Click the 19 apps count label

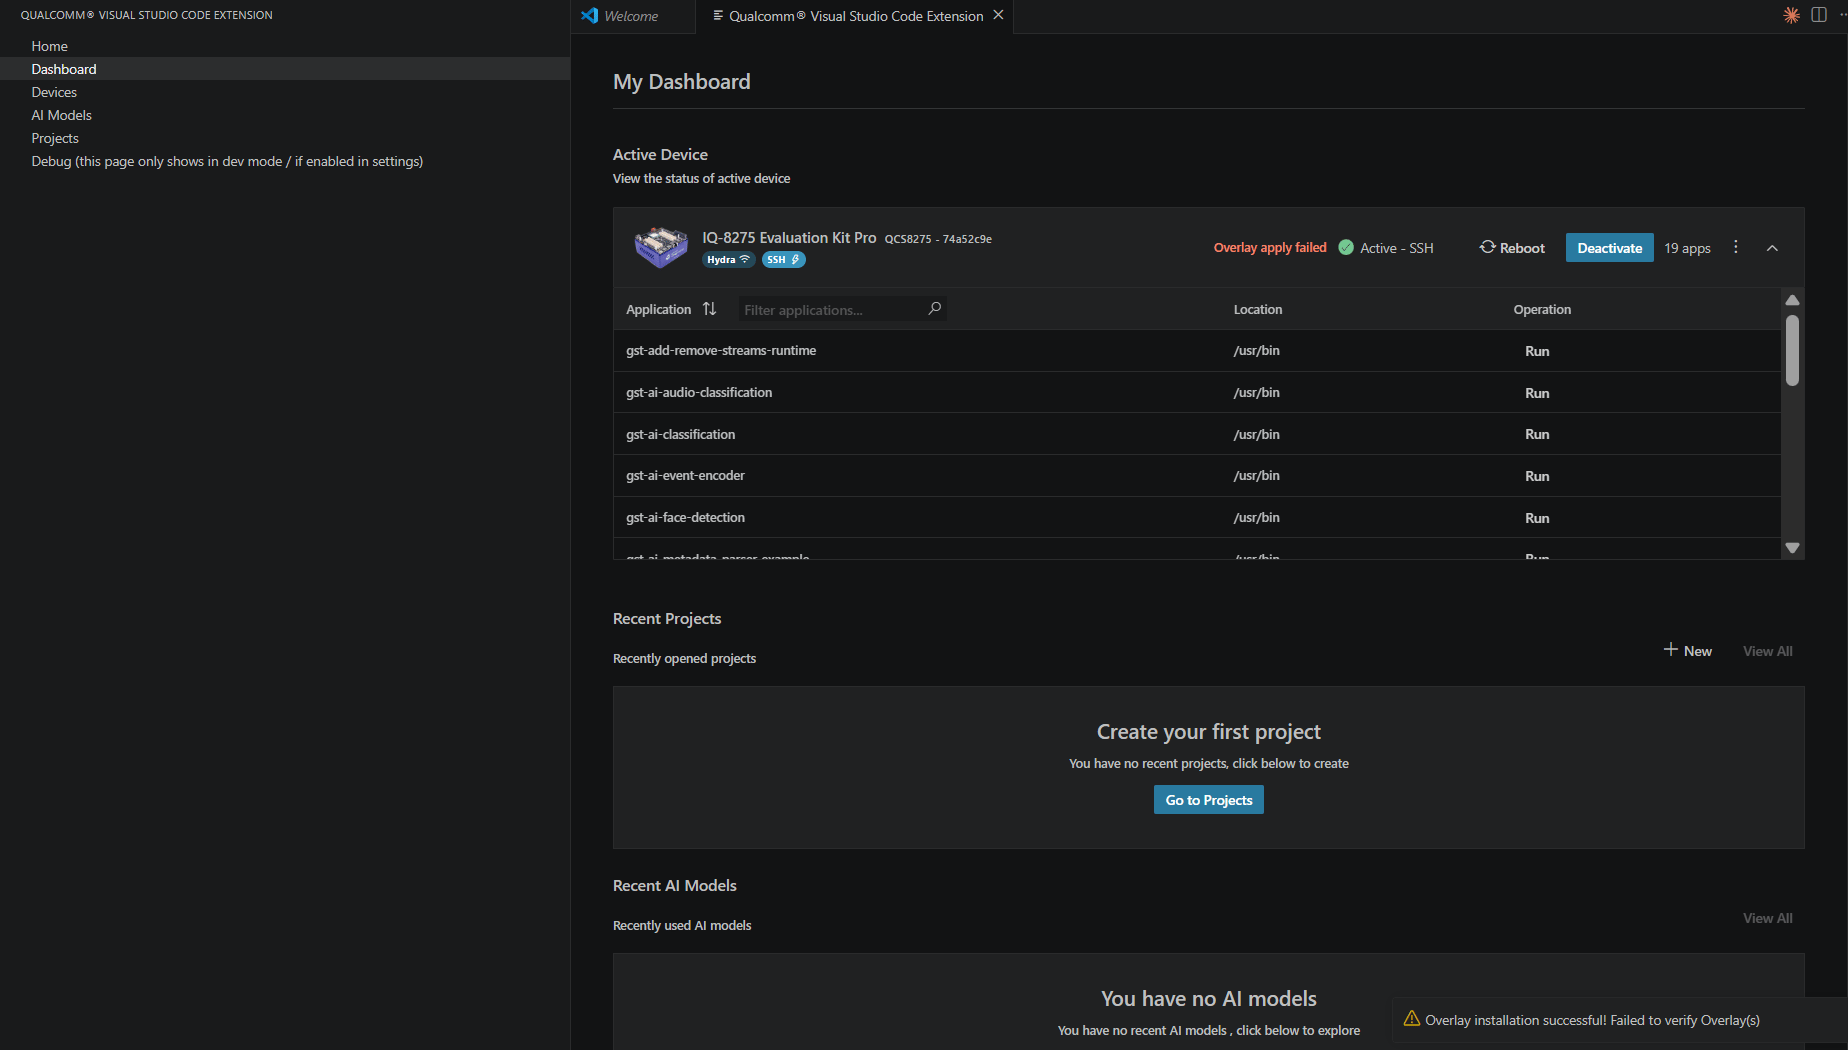click(x=1687, y=248)
